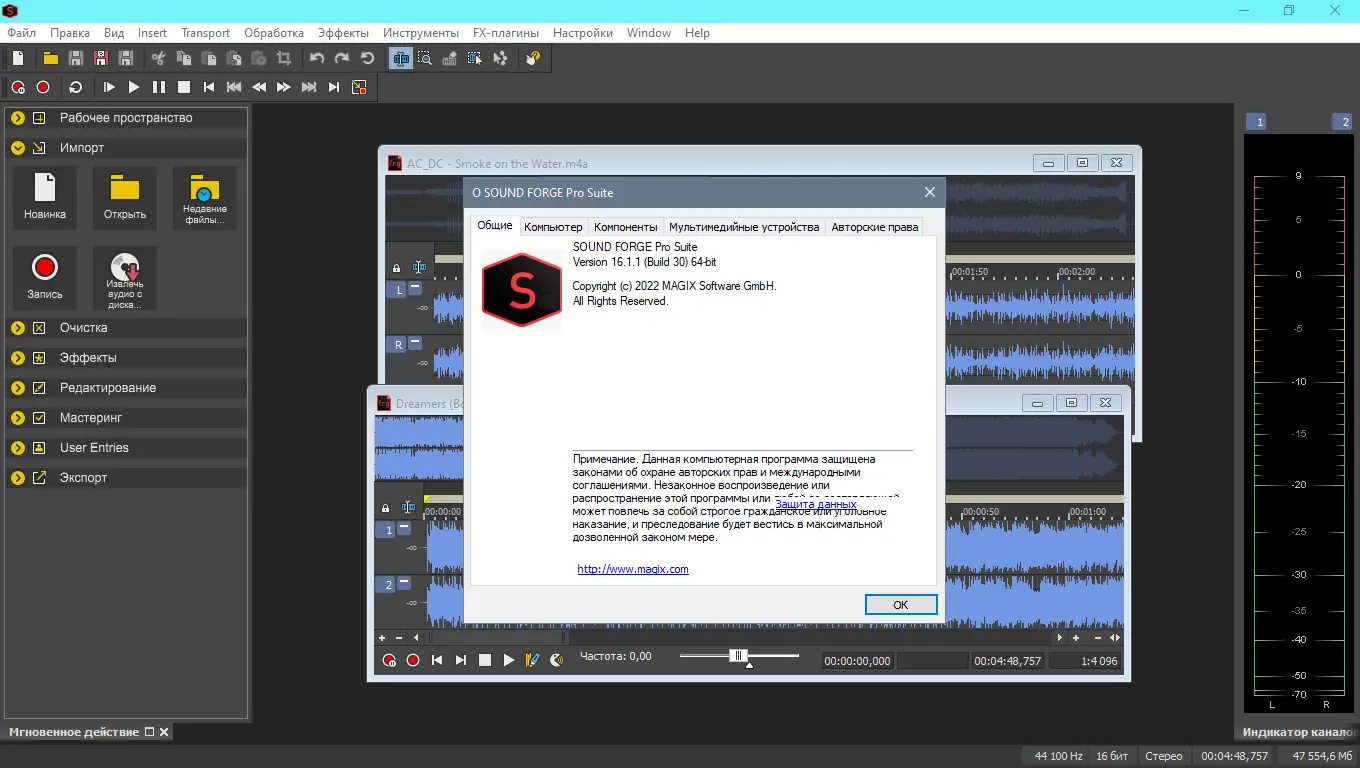Collapse channel 2 with its minus button in Dreamers
This screenshot has width=1360, height=768.
[x=405, y=583]
